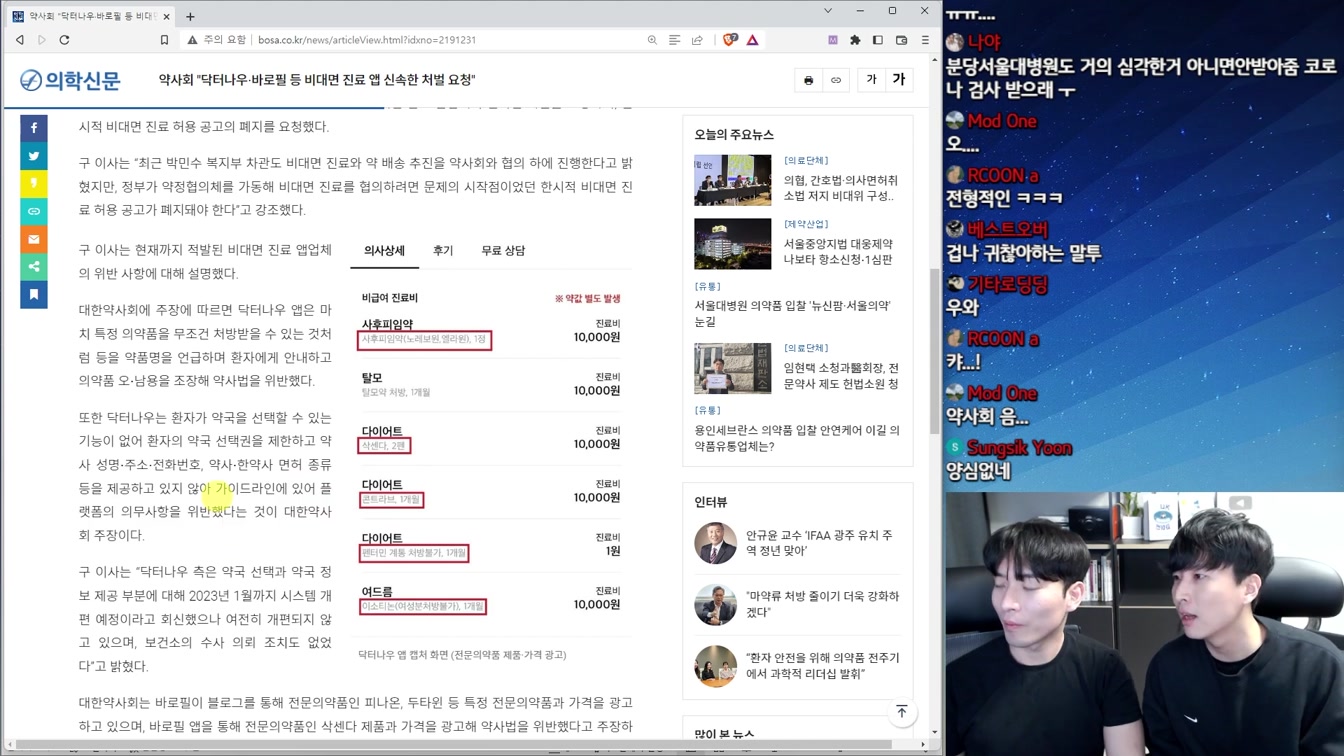The width and height of the screenshot is (1344, 756).
Task: Click 사후피임약 row in the app capture
Action: pyautogui.click(x=490, y=332)
